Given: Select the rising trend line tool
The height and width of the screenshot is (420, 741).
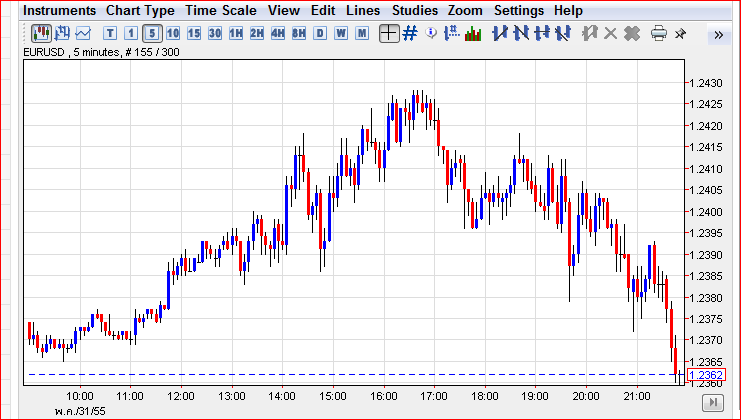Looking at the screenshot, I should 500,34.
